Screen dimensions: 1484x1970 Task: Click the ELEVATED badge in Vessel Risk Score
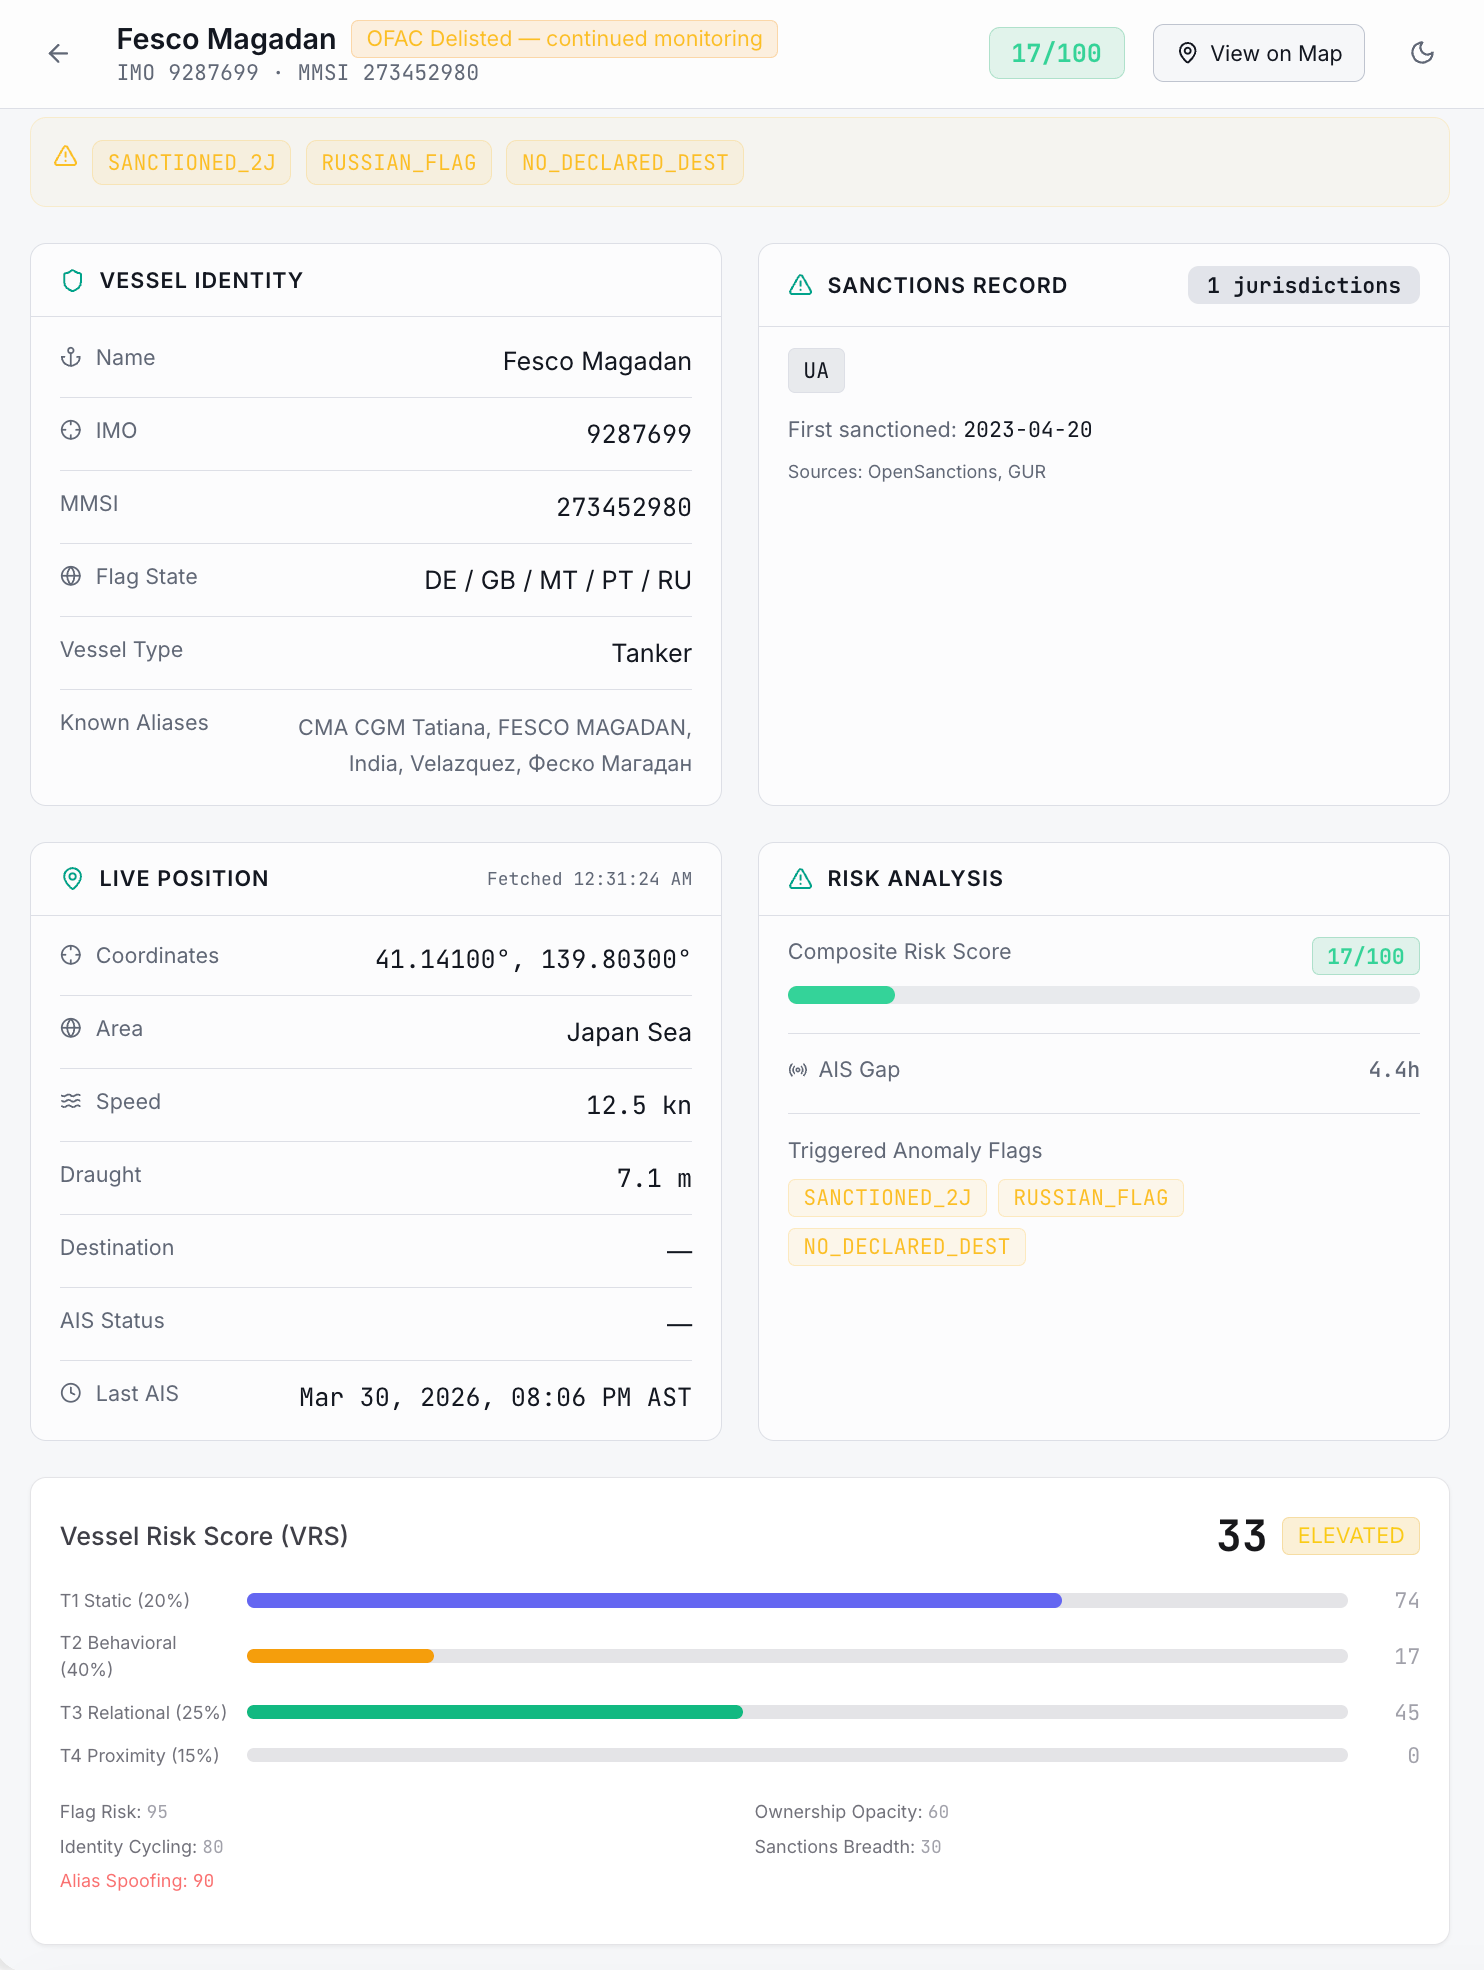click(1350, 1536)
